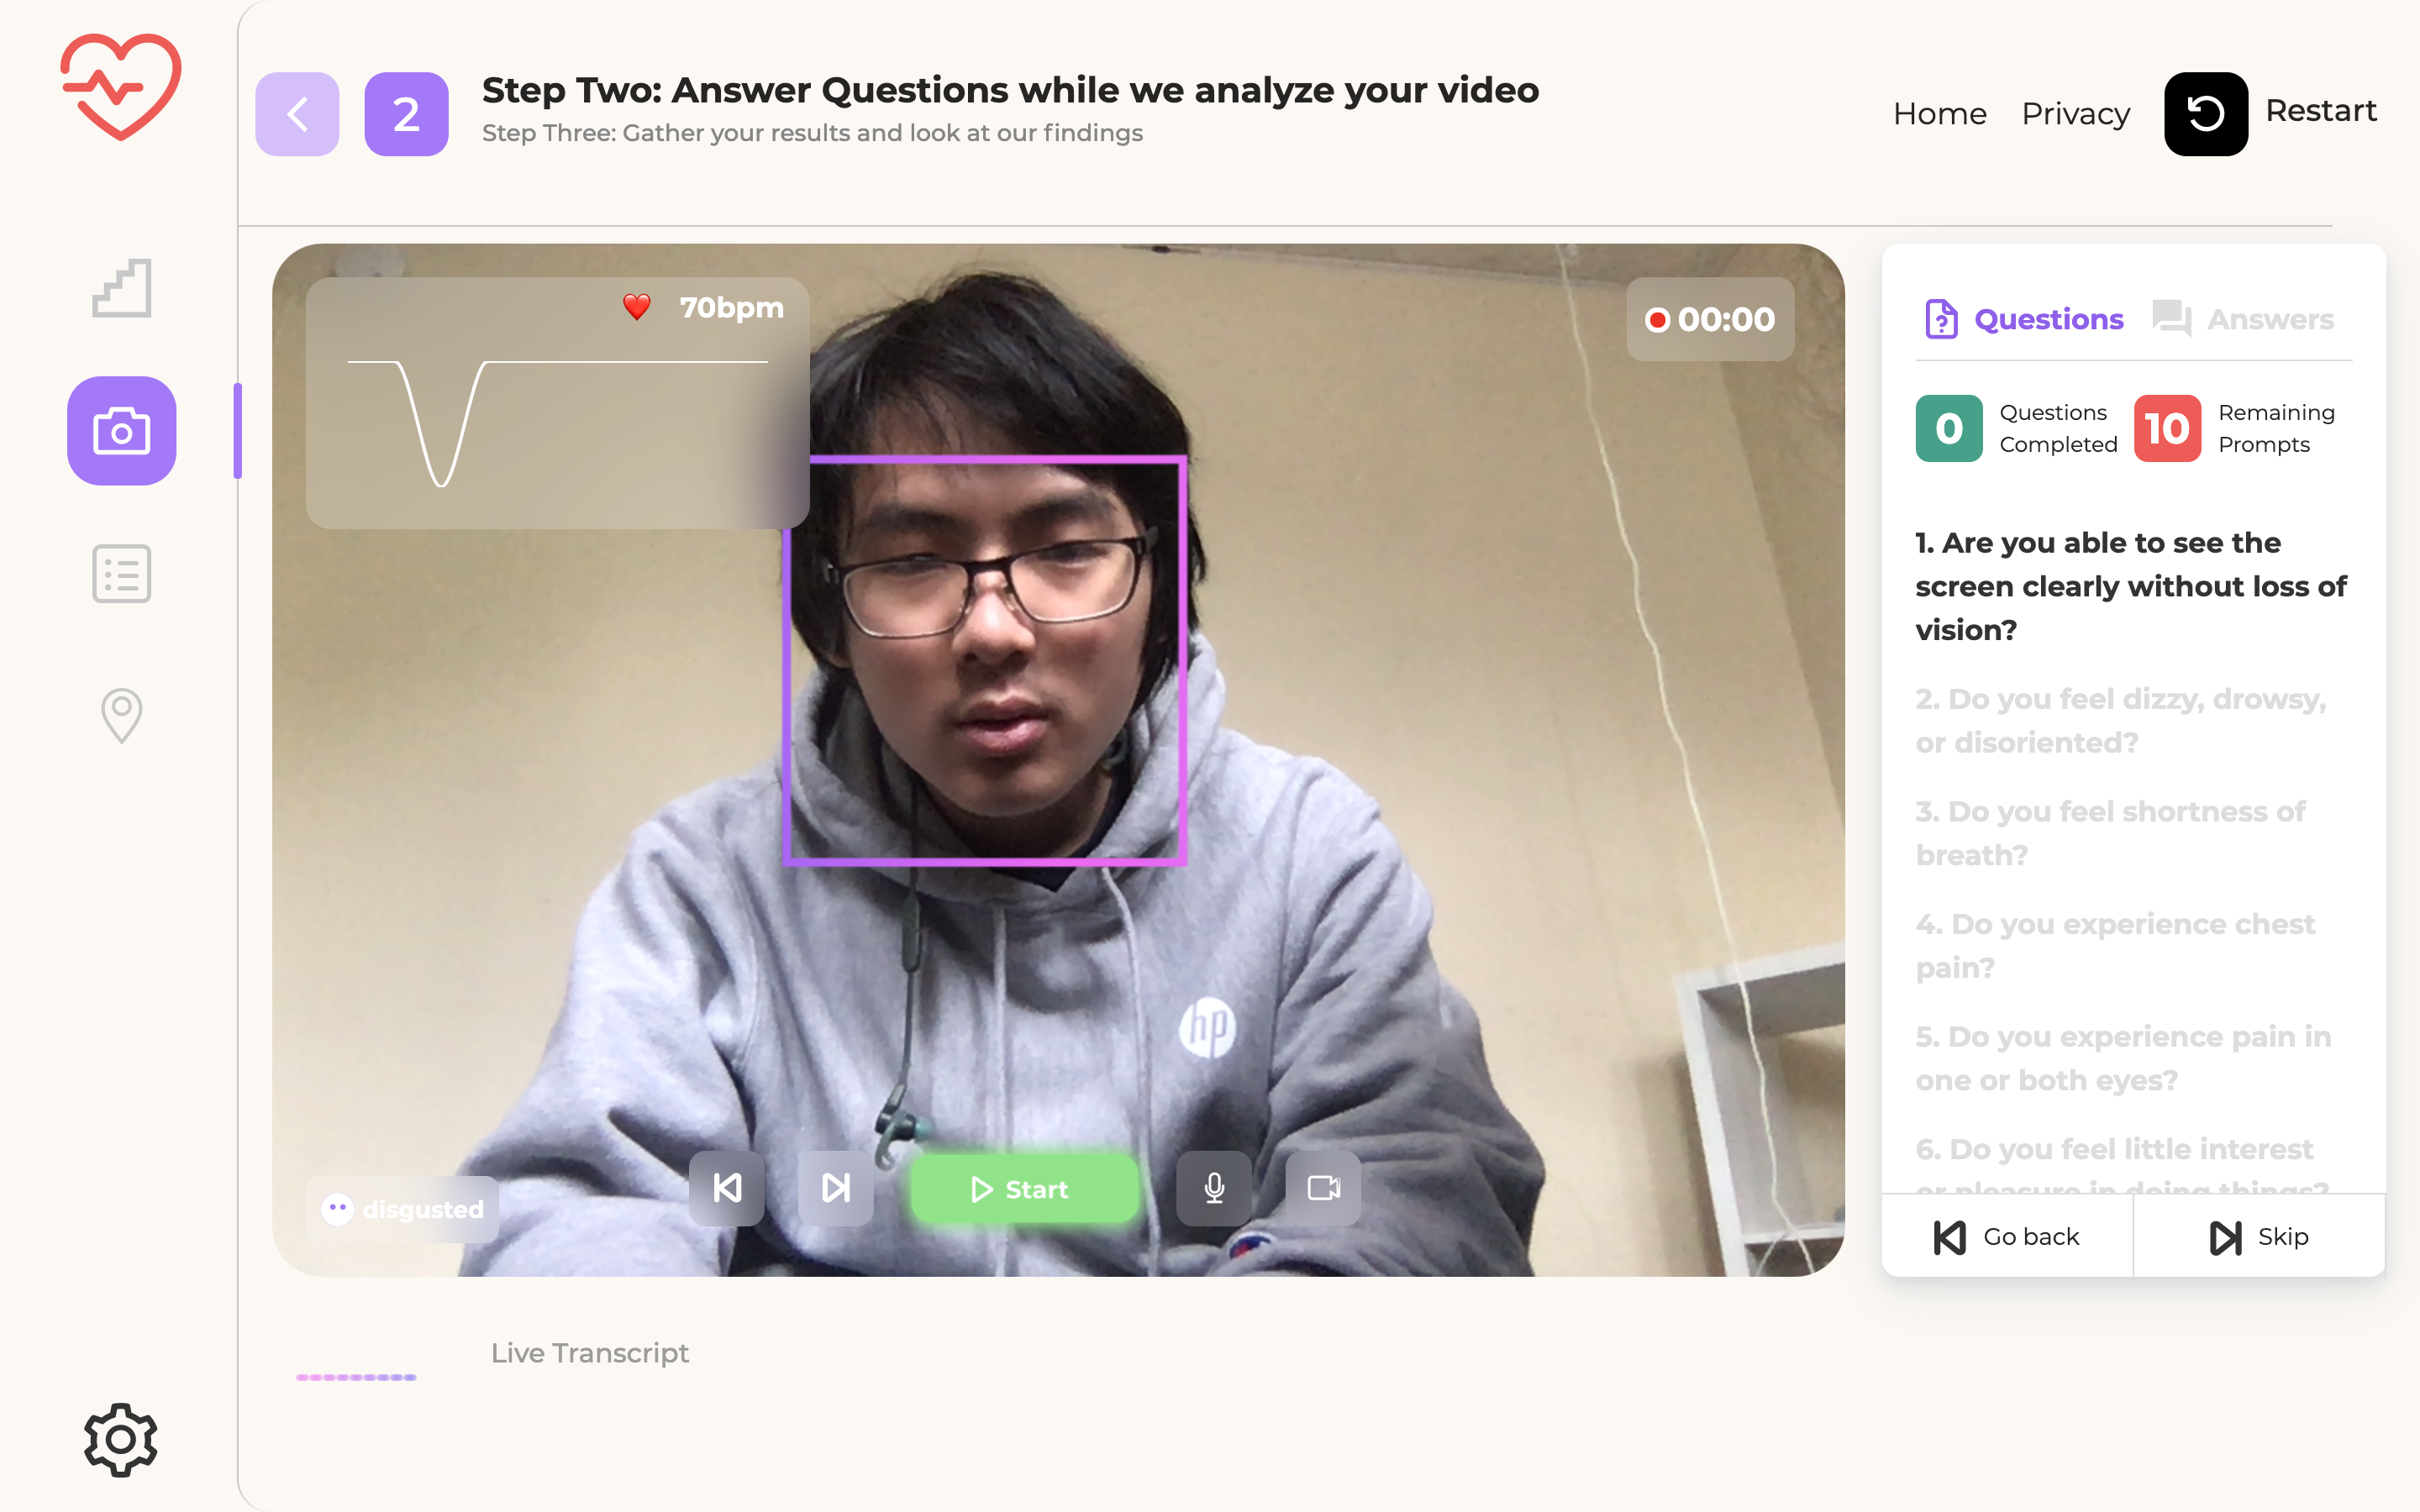This screenshot has height=1512, width=2420.
Task: Click the heart pulse logo icon
Action: 121,87
